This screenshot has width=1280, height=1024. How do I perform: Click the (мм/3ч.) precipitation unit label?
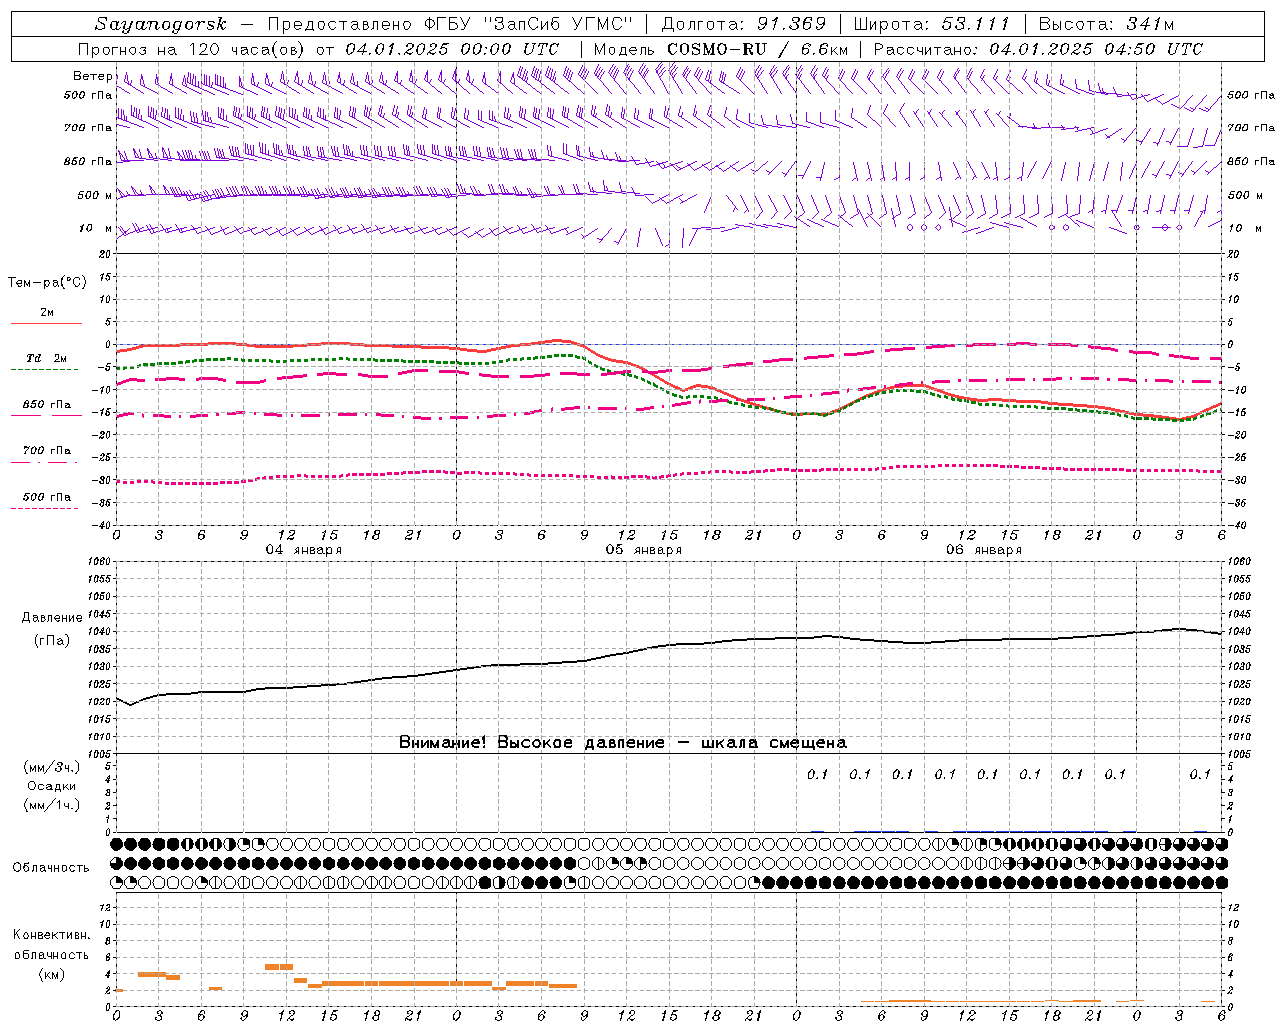point(51,767)
